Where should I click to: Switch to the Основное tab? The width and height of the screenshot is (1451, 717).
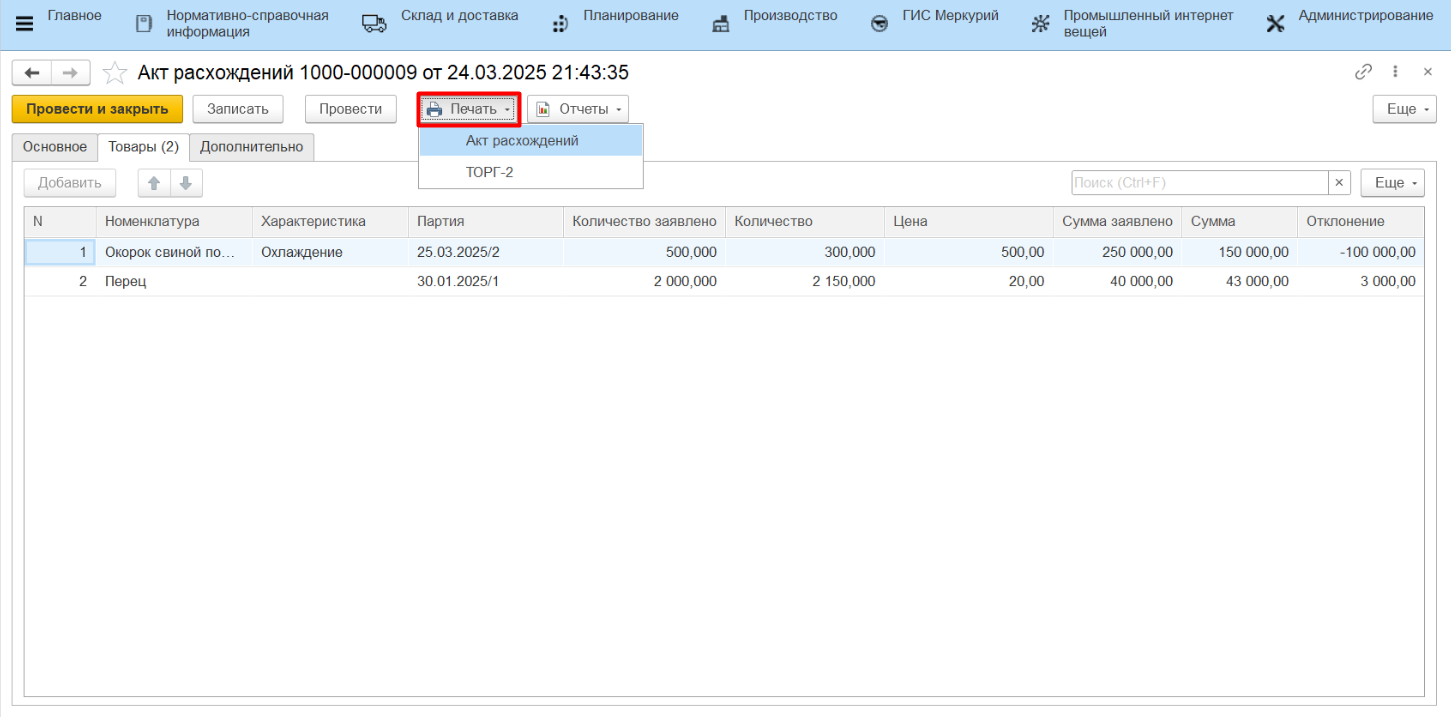click(x=55, y=147)
